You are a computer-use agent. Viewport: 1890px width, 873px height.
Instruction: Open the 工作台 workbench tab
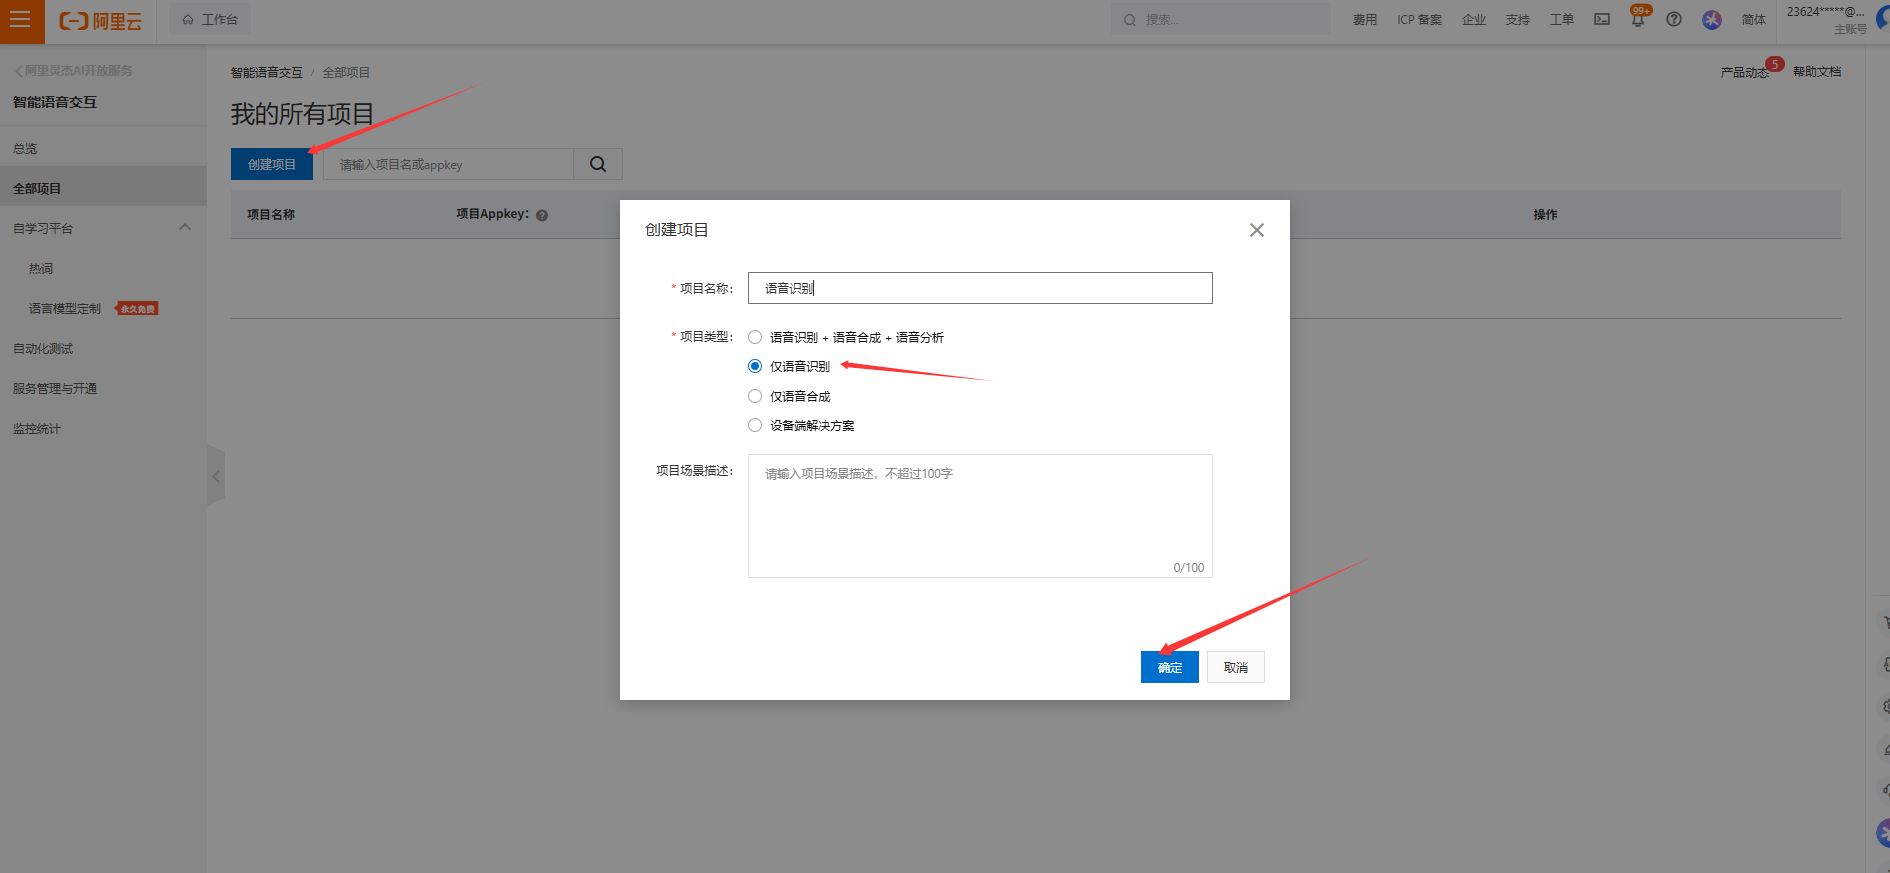[210, 20]
